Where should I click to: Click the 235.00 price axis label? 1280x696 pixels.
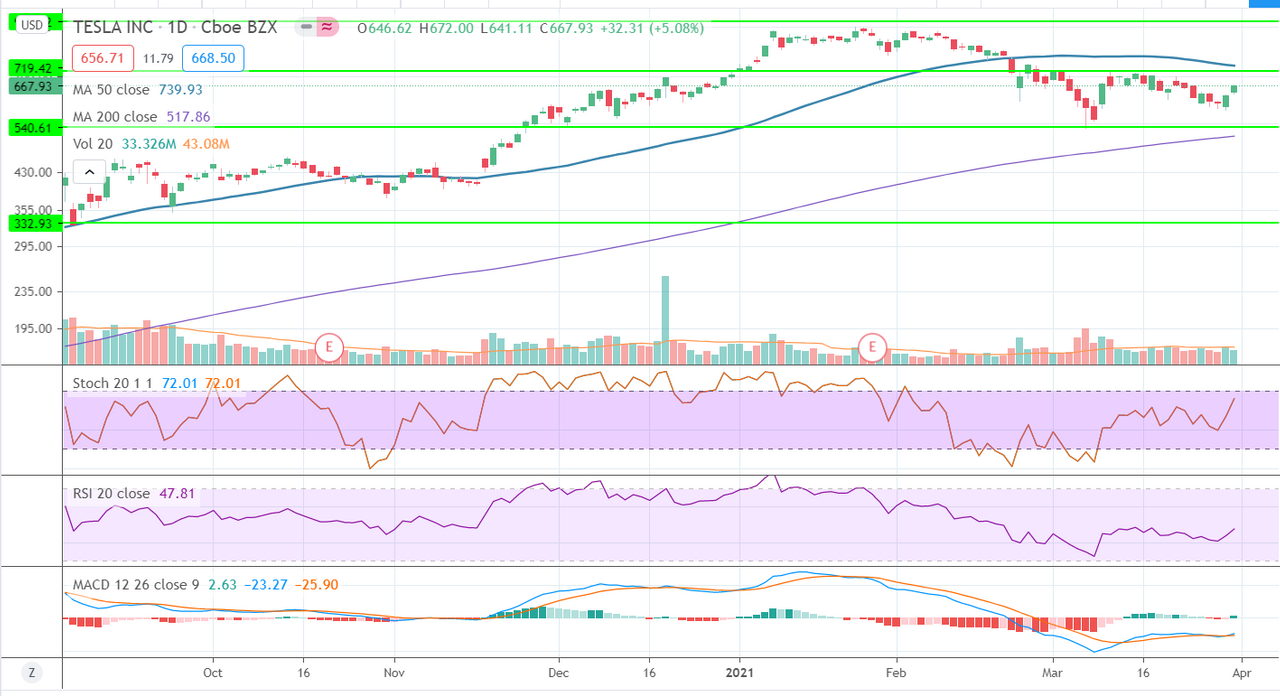[31, 292]
